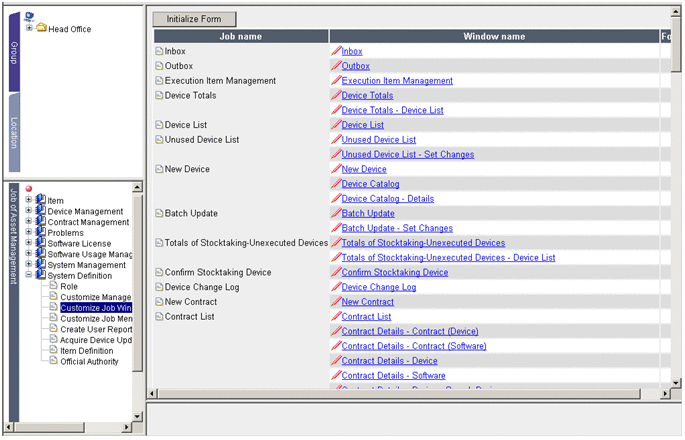Expand the Device Management tree node

click(x=29, y=212)
